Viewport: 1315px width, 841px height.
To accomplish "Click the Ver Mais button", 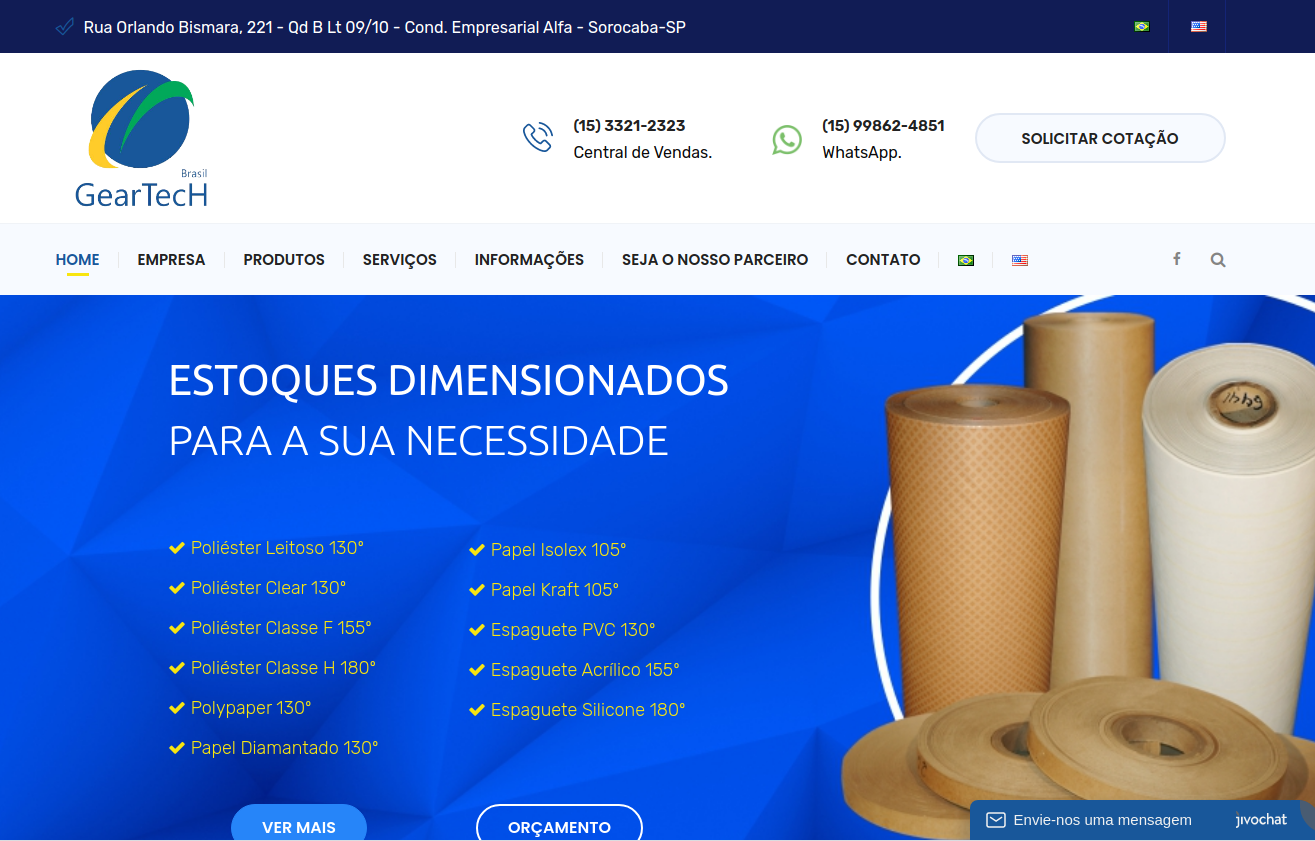I will tap(299, 825).
